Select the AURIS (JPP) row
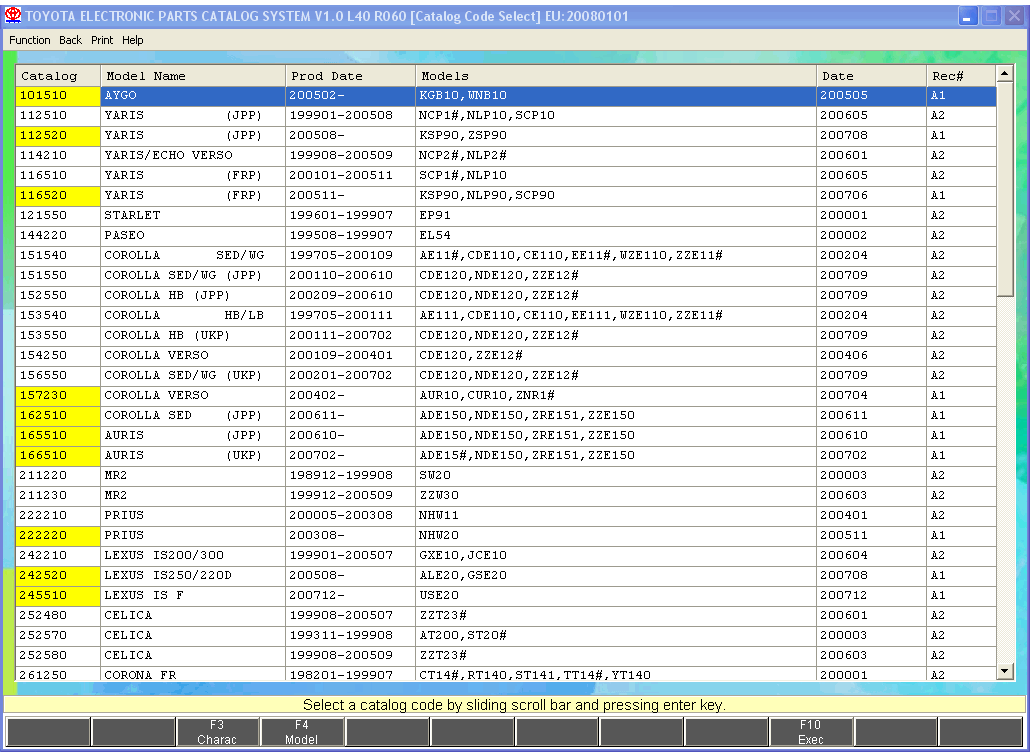This screenshot has width=1030, height=752. (506, 435)
